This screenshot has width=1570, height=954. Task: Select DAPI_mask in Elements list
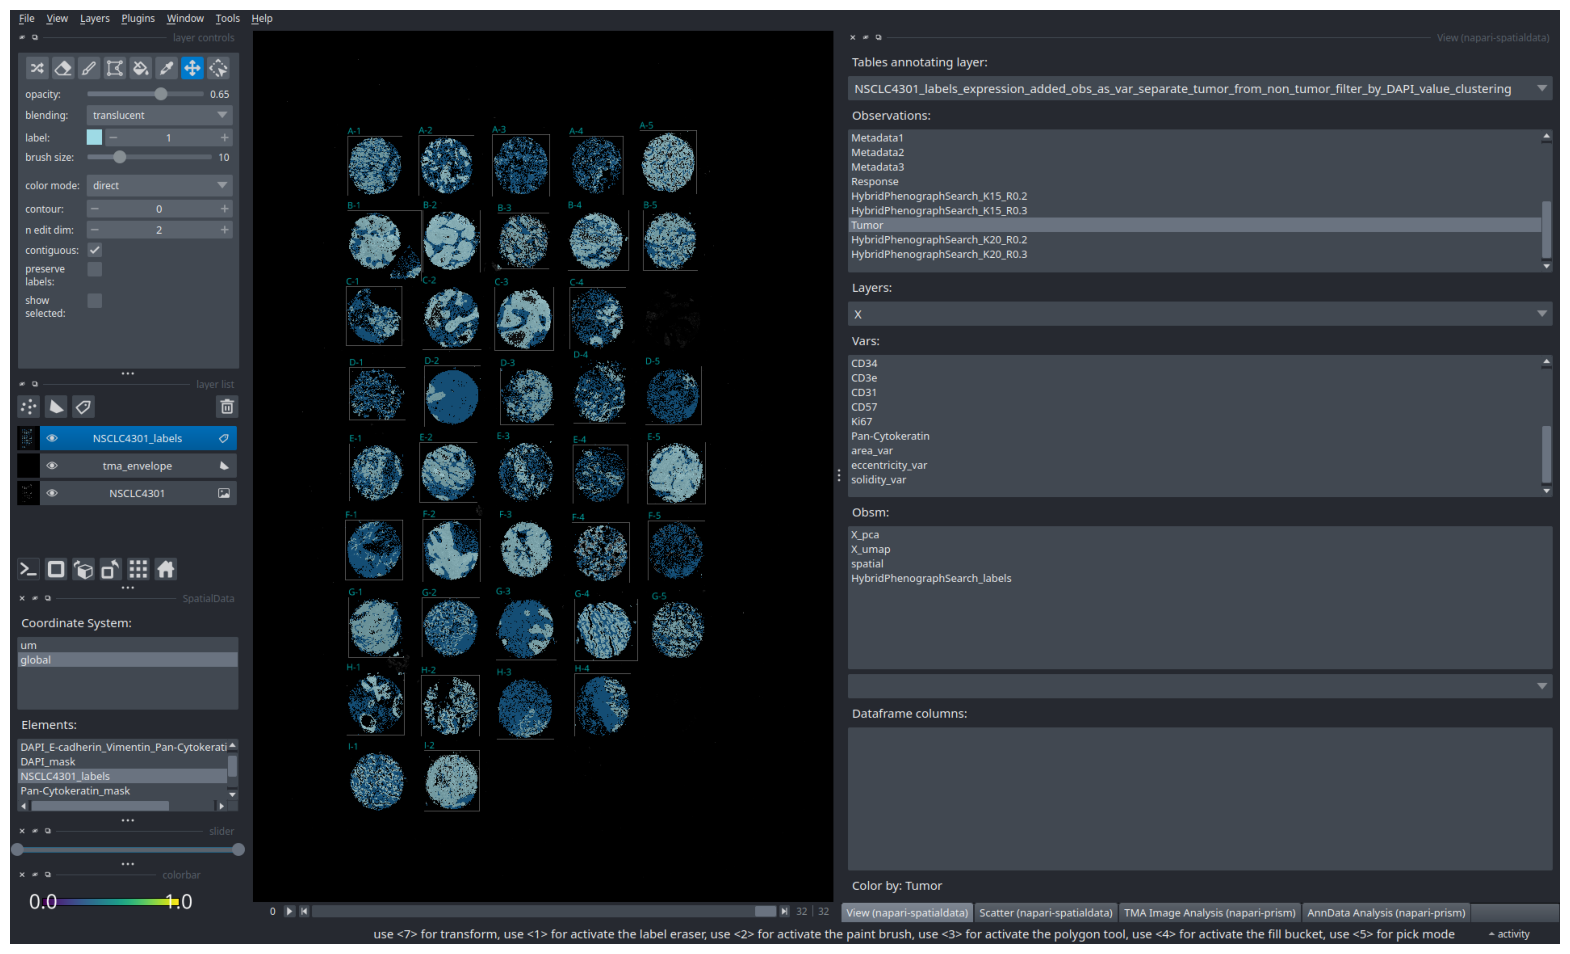pos(122,762)
